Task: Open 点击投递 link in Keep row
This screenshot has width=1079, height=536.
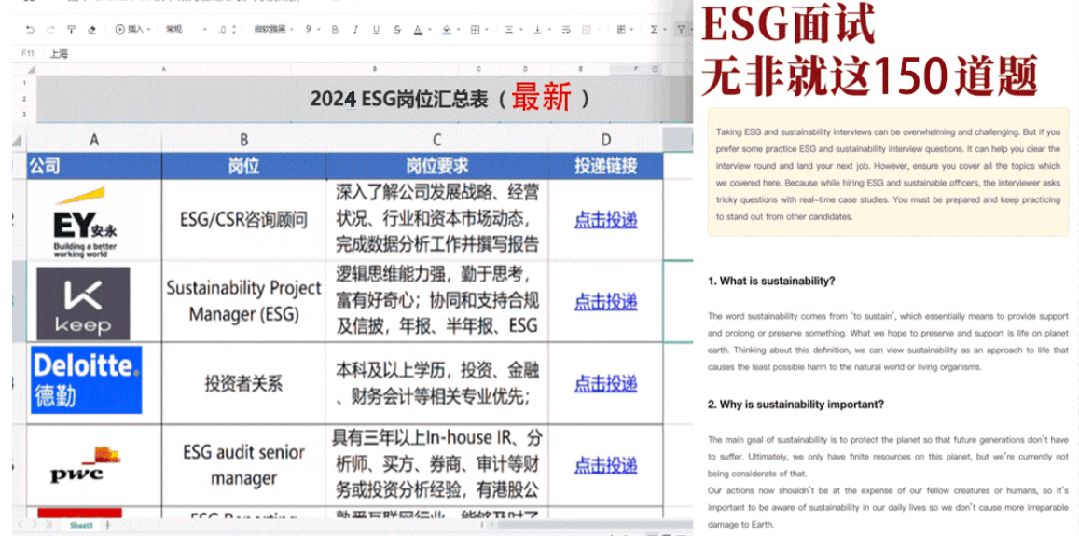Action: [x=606, y=301]
